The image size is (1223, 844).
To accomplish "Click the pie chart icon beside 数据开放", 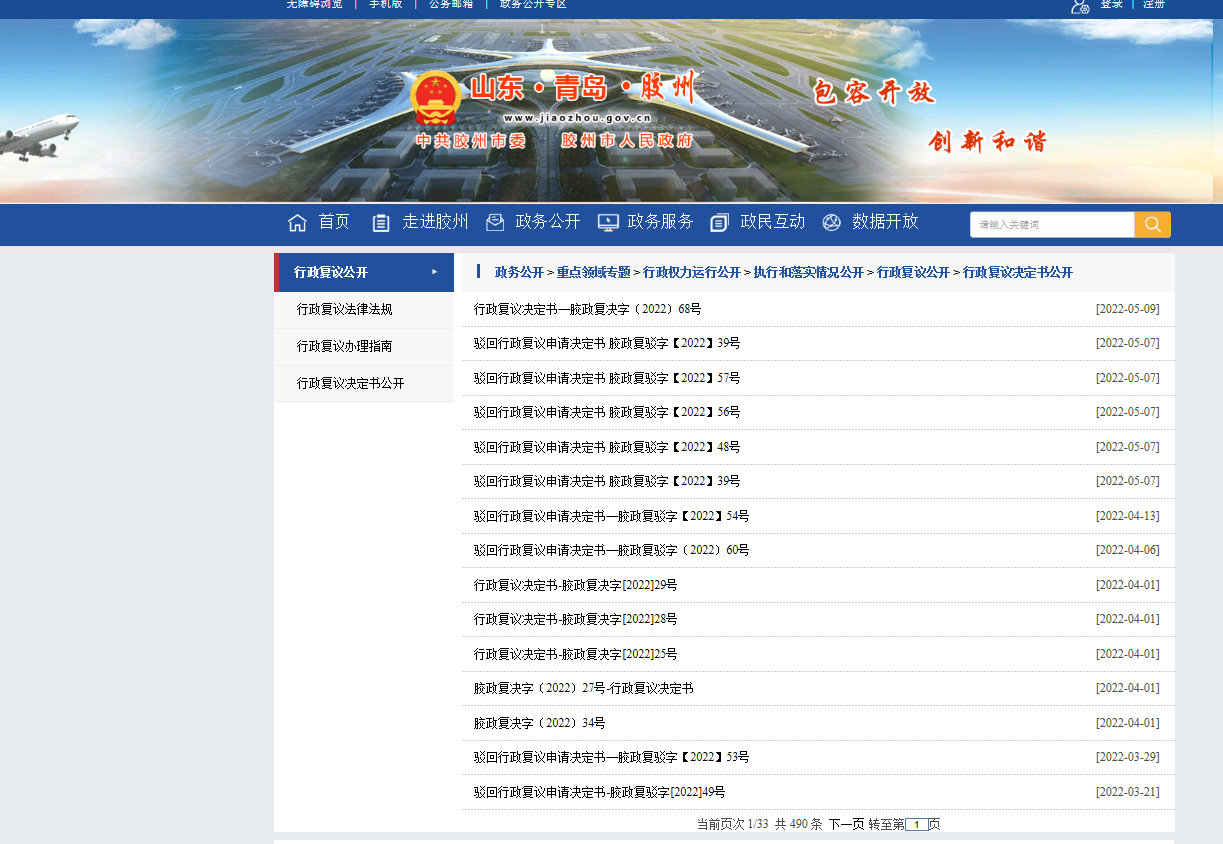I will click(831, 223).
